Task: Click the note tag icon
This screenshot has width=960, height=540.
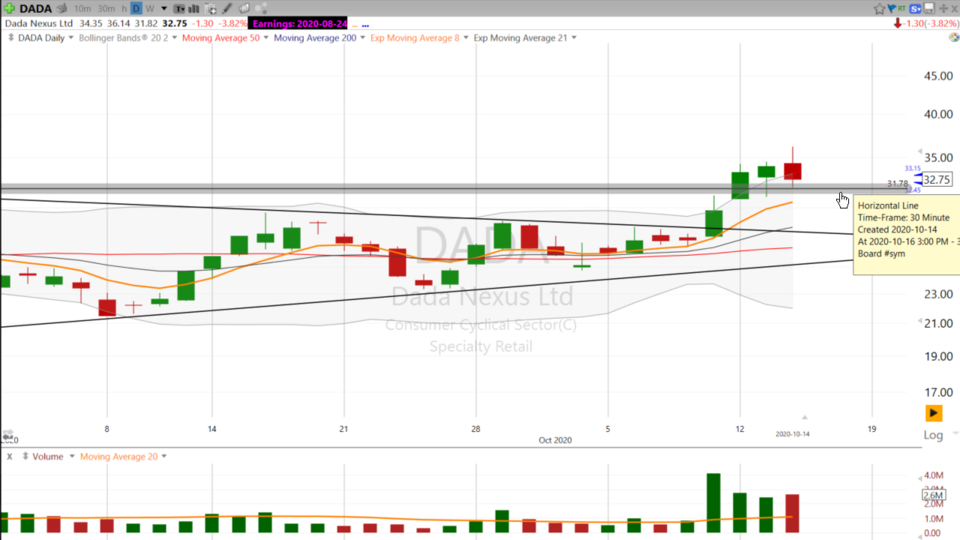Action: [x=244, y=9]
